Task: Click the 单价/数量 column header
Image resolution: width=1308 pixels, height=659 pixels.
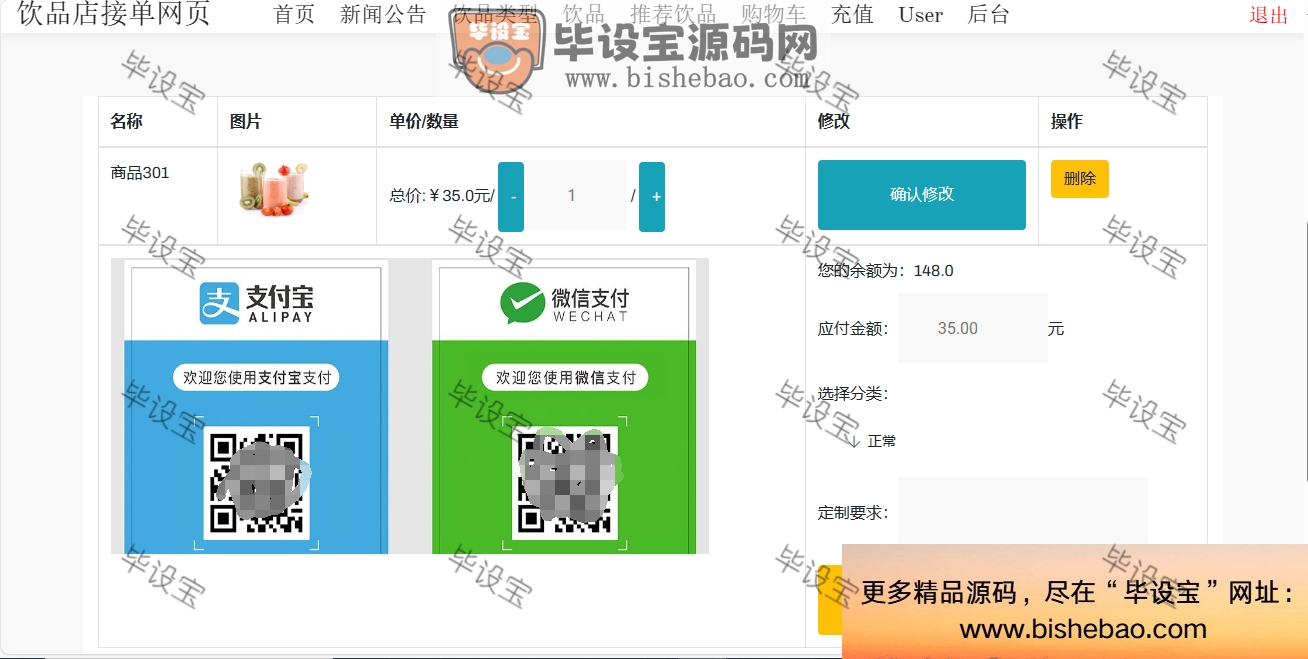Action: (424, 121)
